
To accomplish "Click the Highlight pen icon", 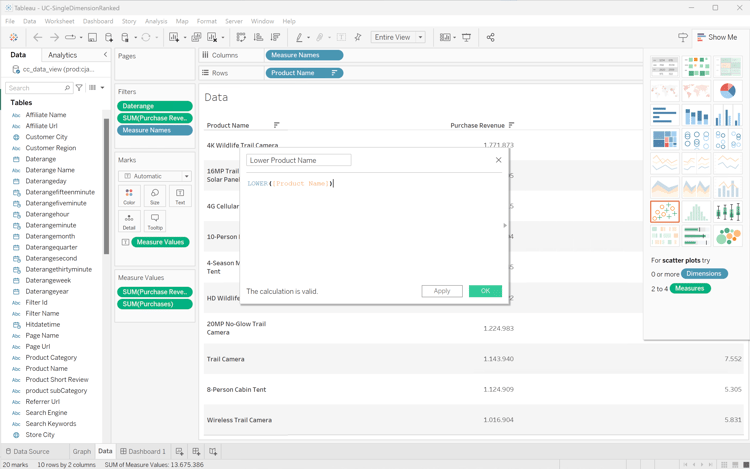I will point(299,37).
